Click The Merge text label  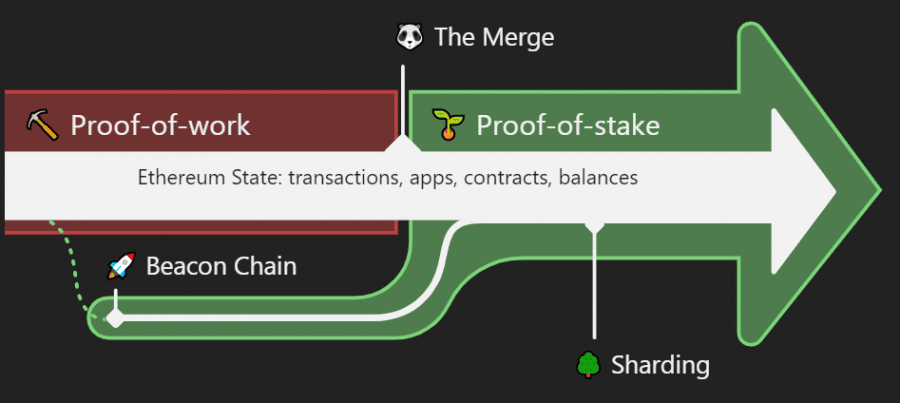pyautogui.click(x=494, y=37)
